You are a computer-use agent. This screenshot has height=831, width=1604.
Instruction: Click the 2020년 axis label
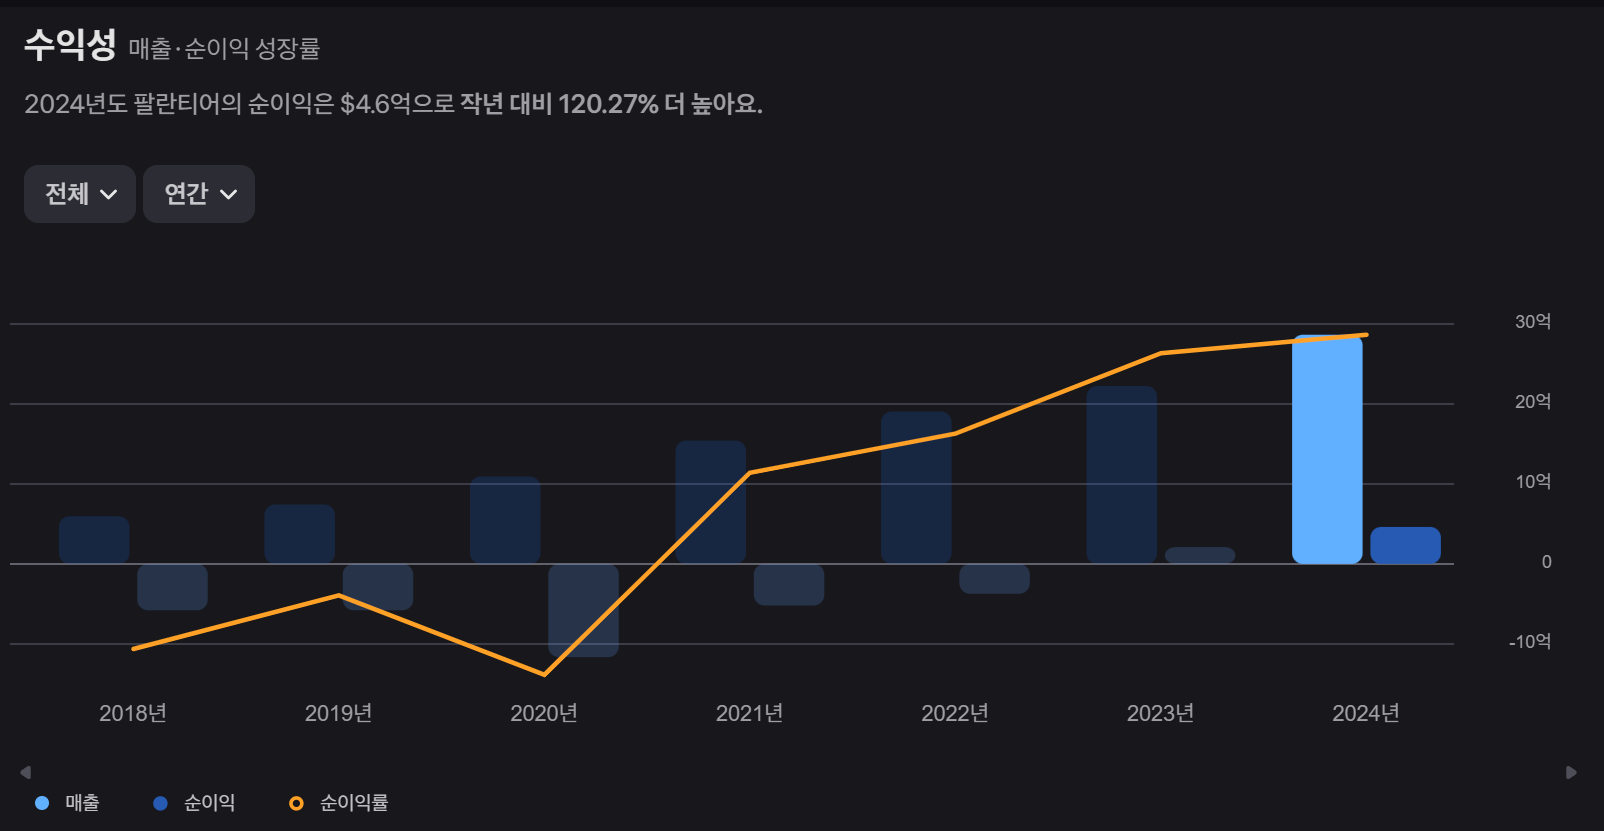pos(544,713)
